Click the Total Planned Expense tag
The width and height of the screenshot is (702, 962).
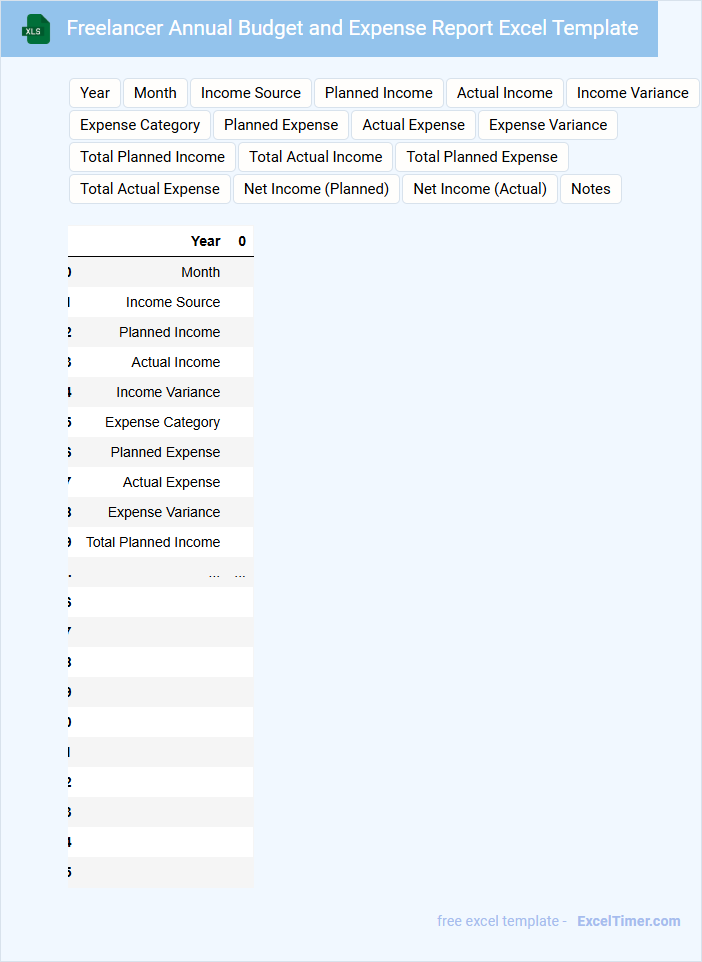[482, 157]
